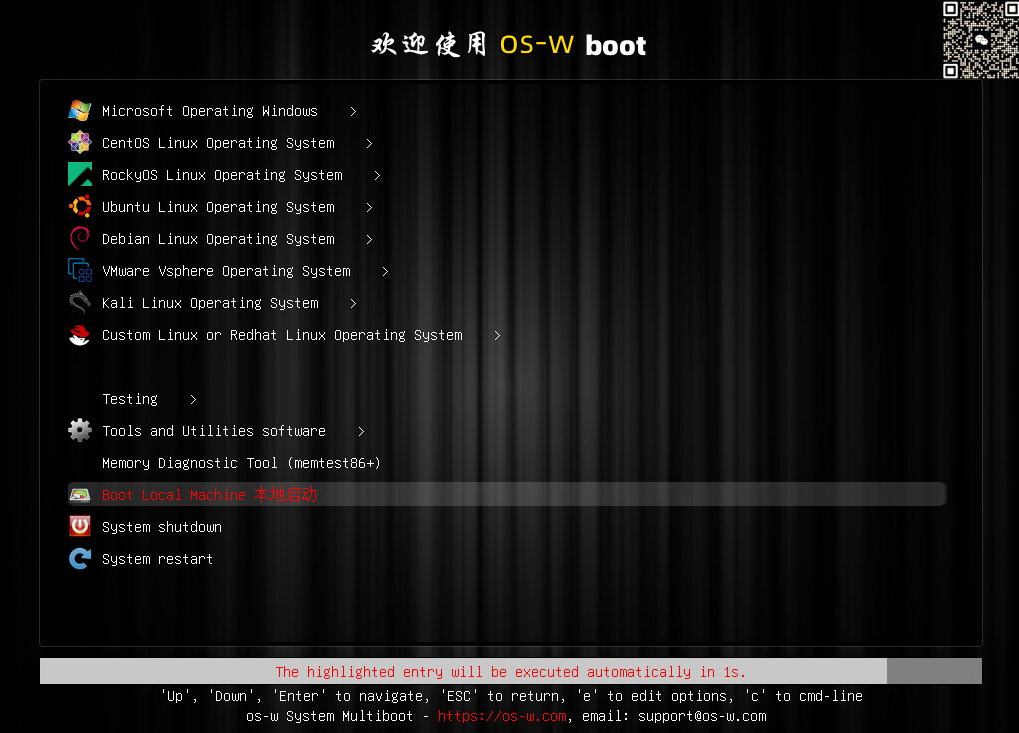Select Boot Local Machine entry

(507, 495)
